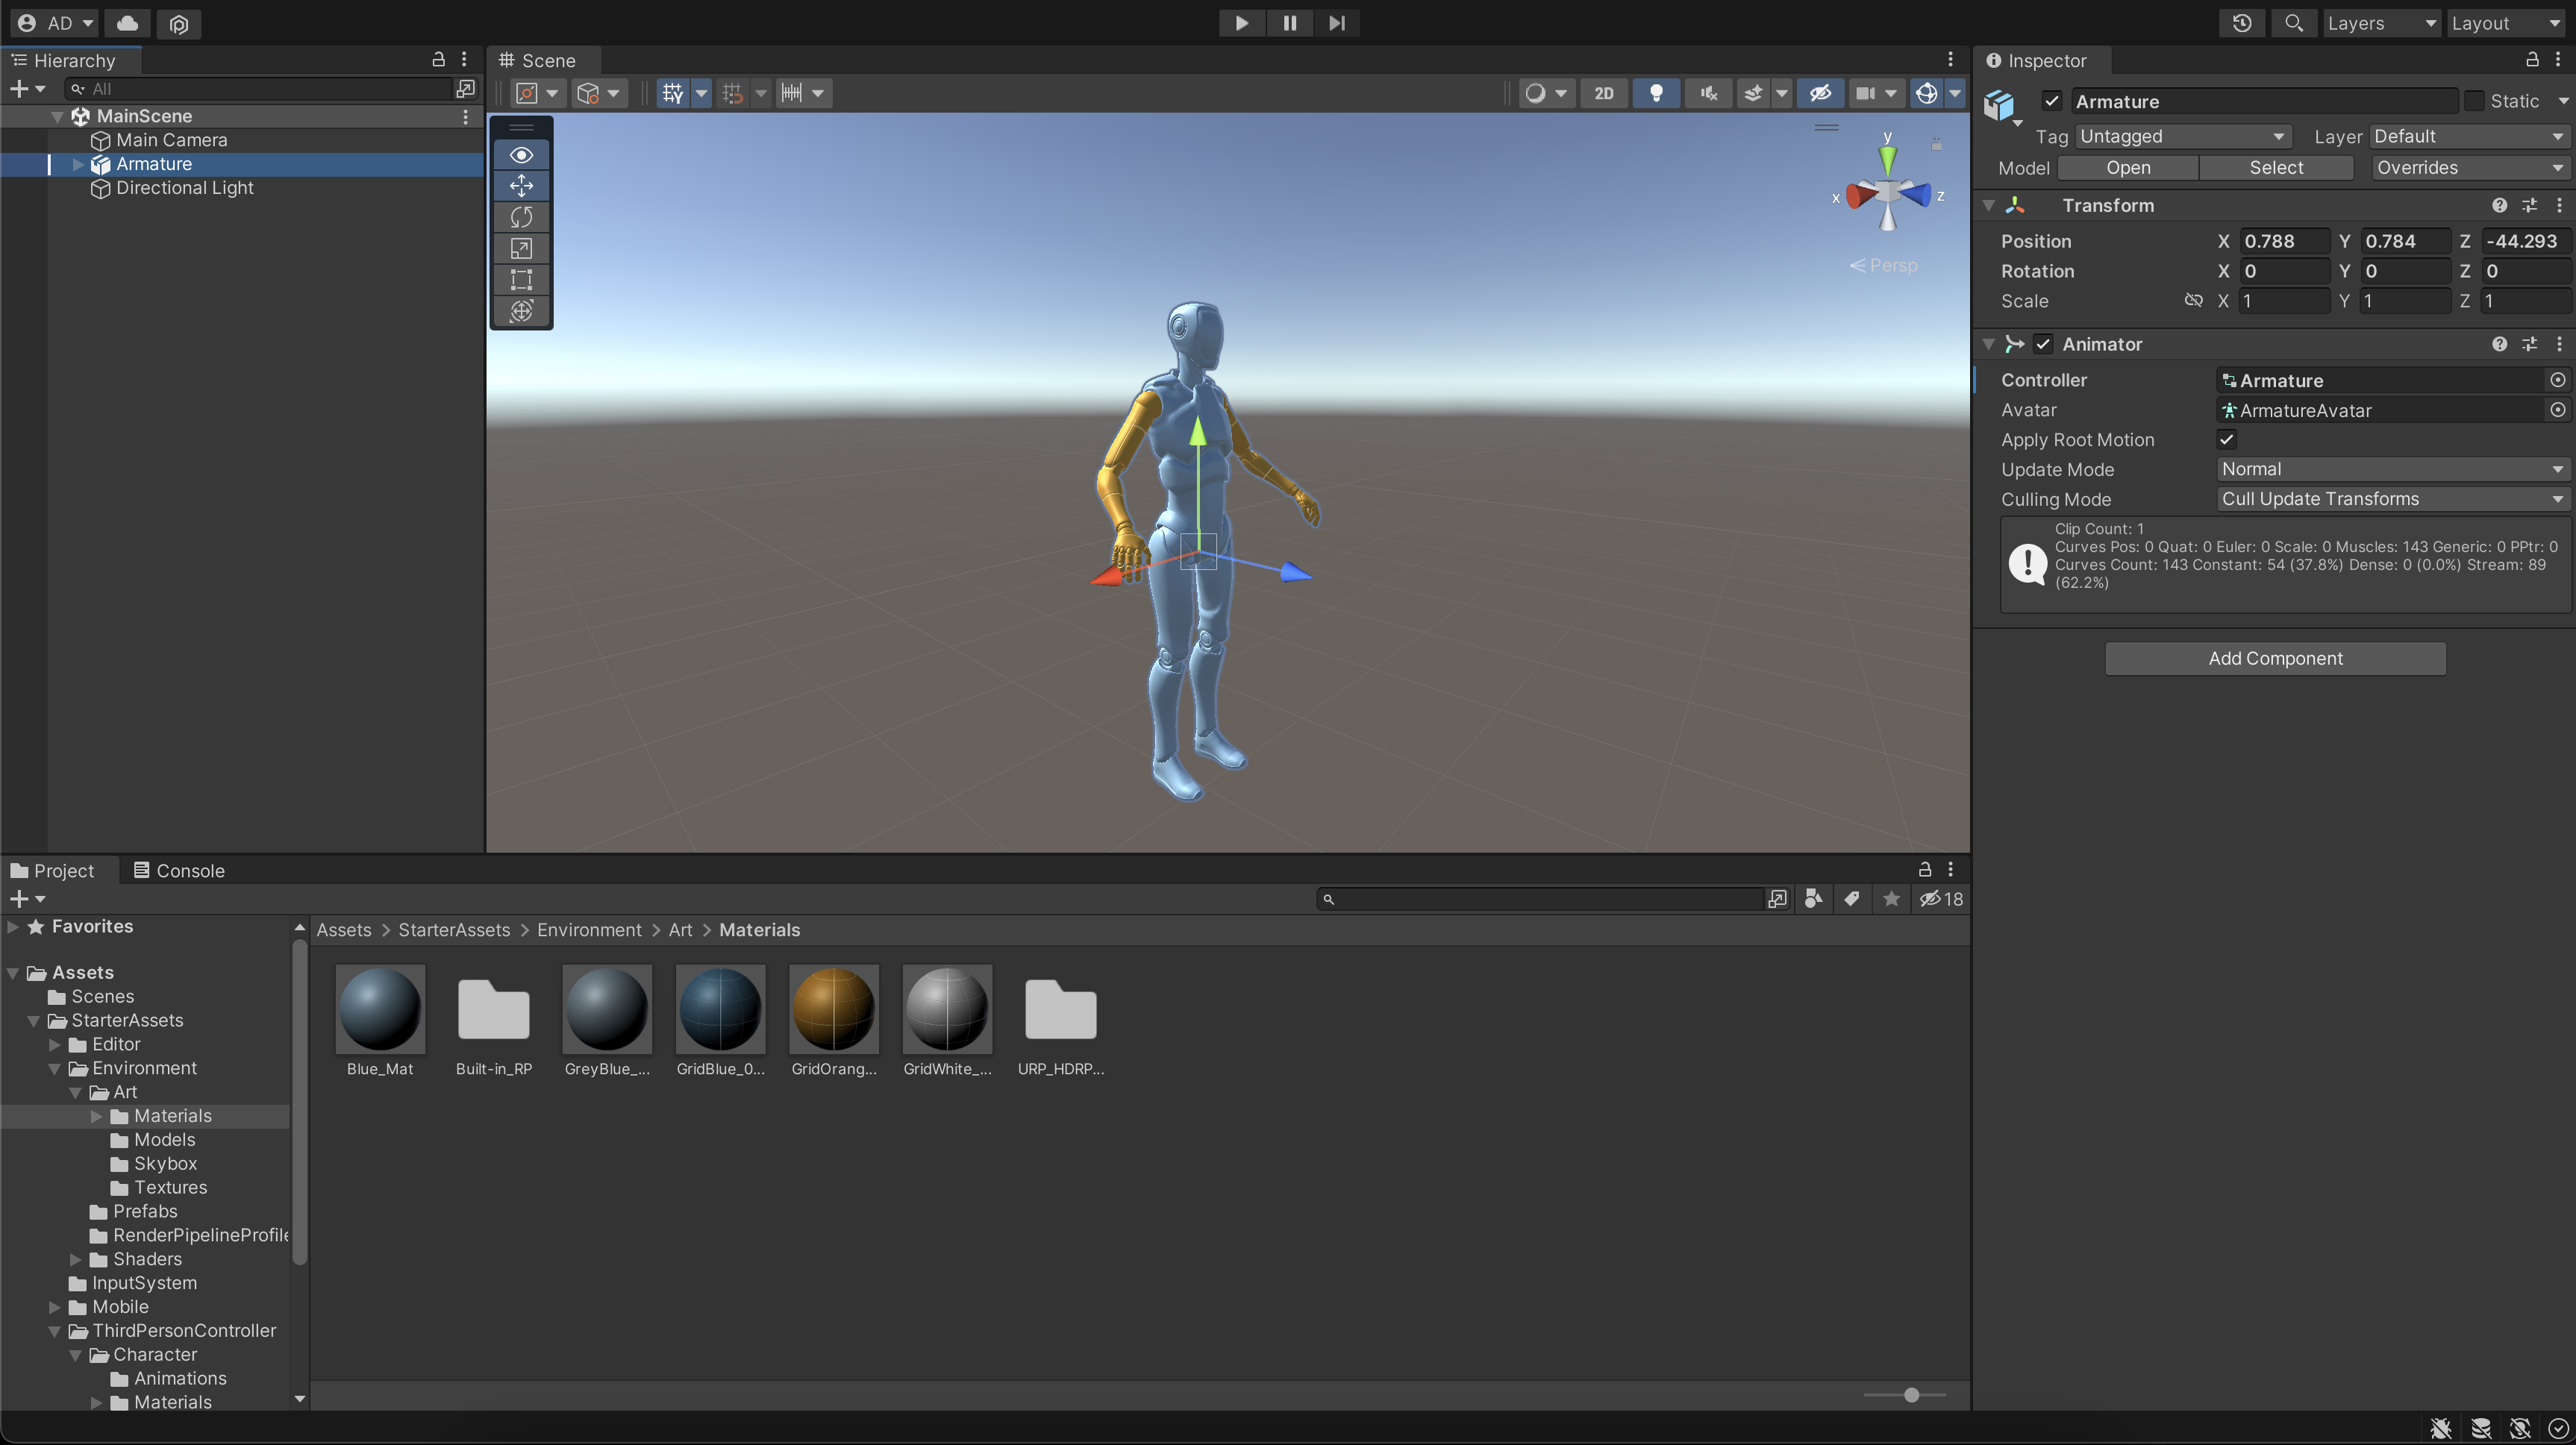Select the View (eye) tool in Scene
Viewport: 2576px width, 1445px height.
point(521,155)
